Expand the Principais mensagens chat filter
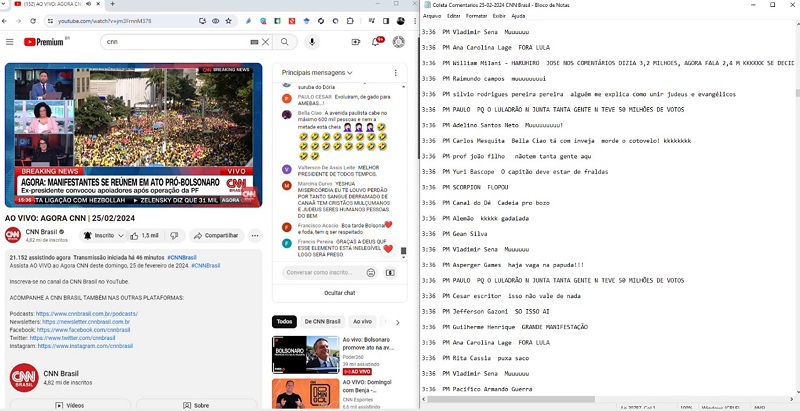800x411 pixels. (x=318, y=73)
